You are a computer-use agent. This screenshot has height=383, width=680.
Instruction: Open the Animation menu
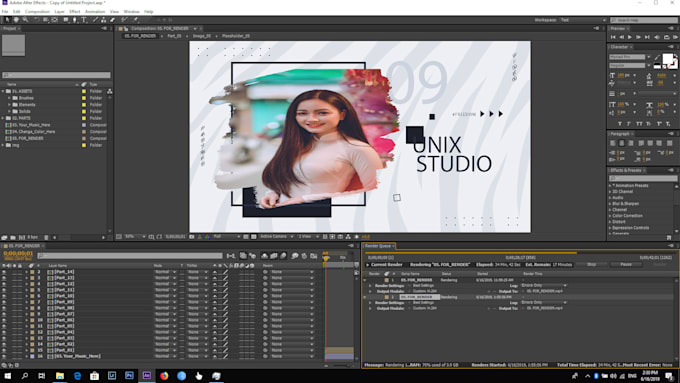[x=95, y=11]
